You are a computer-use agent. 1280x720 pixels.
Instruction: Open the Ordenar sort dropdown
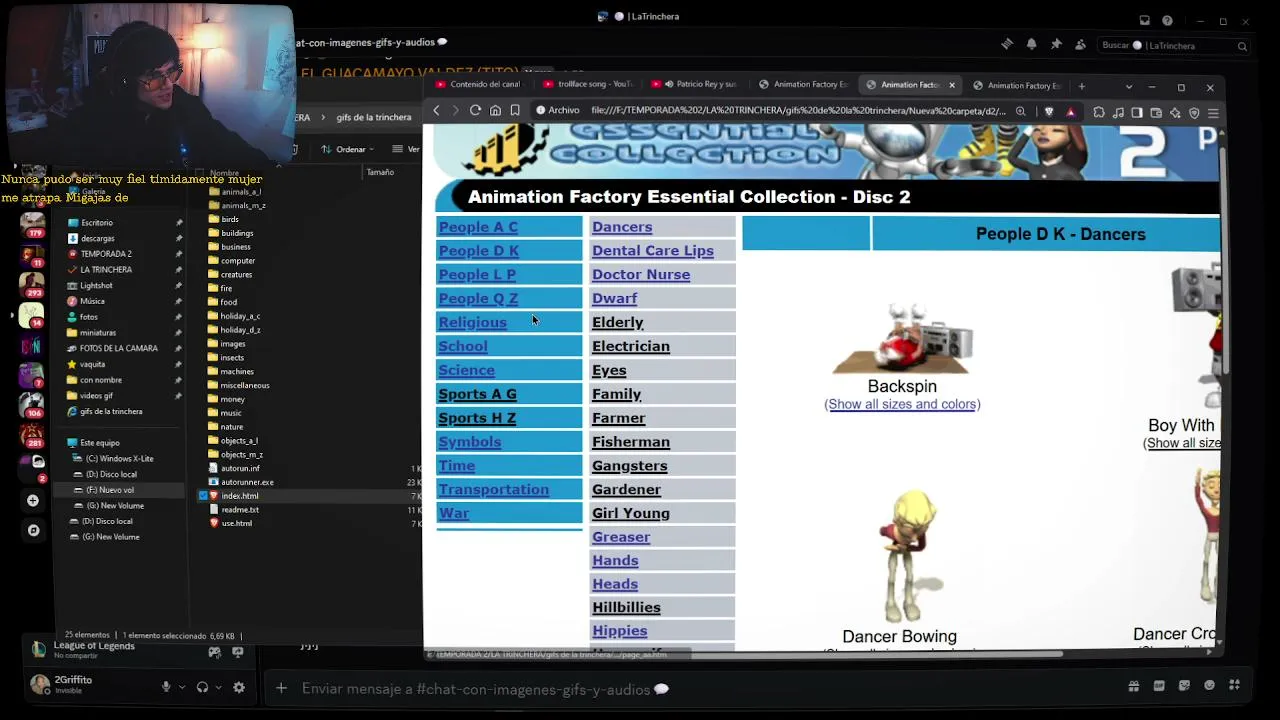click(x=348, y=149)
